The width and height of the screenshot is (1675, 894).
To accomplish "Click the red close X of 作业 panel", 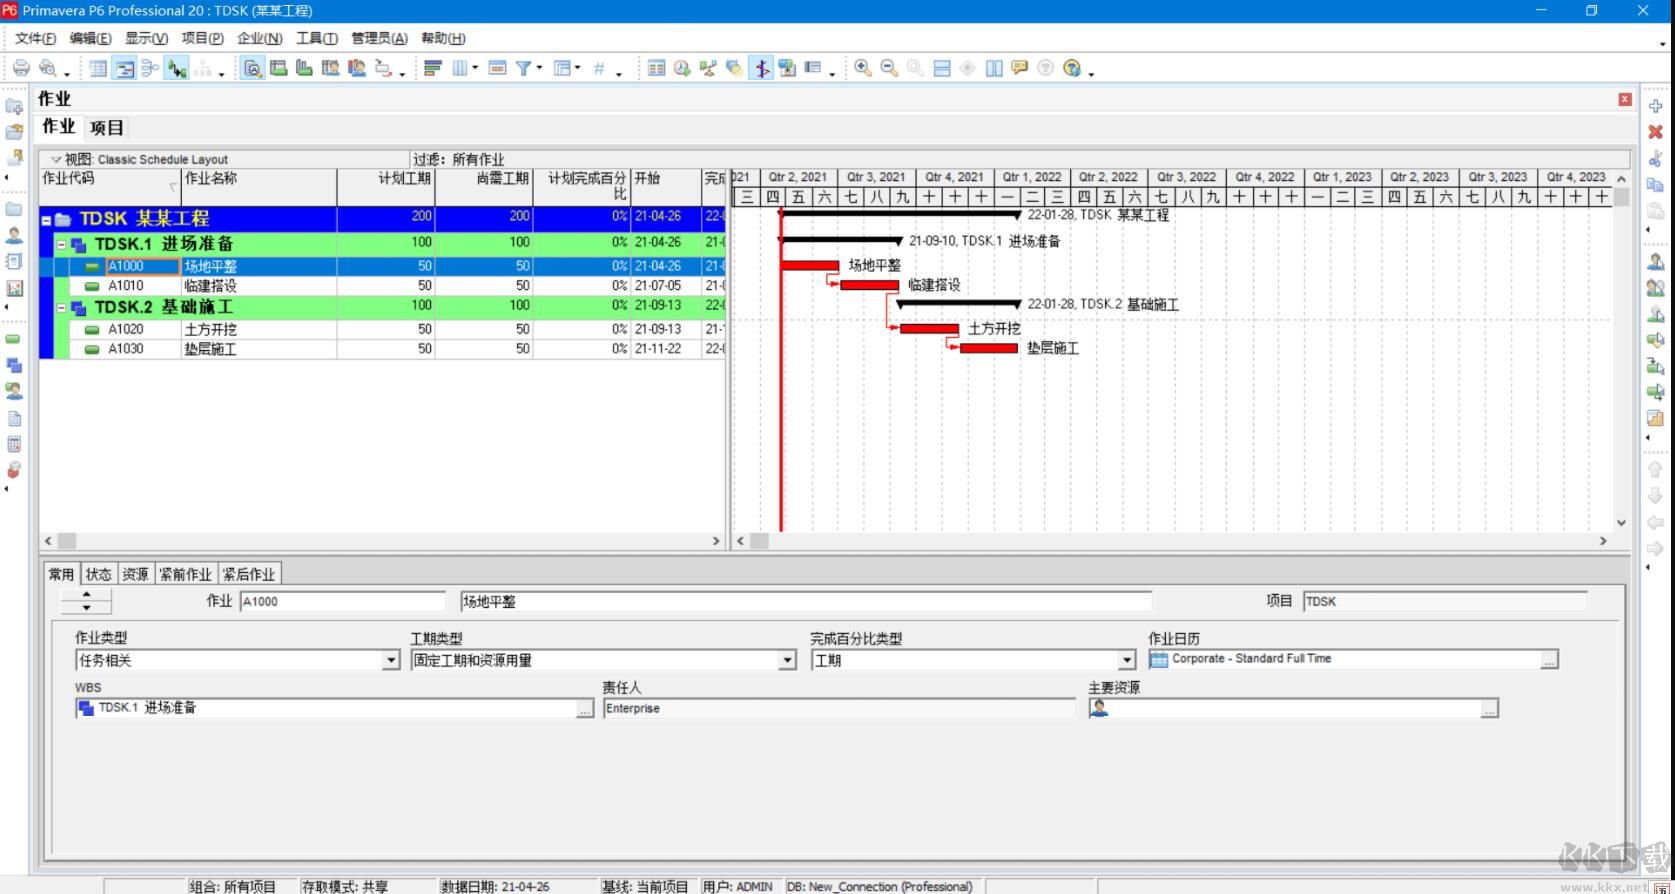I will pyautogui.click(x=1625, y=99).
